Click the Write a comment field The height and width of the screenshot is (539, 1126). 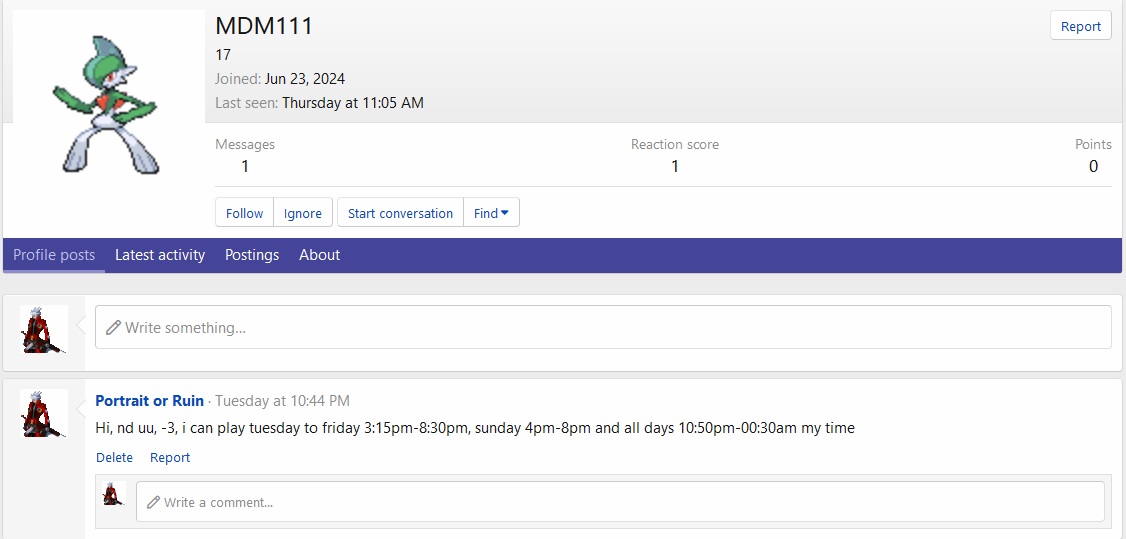tap(620, 502)
